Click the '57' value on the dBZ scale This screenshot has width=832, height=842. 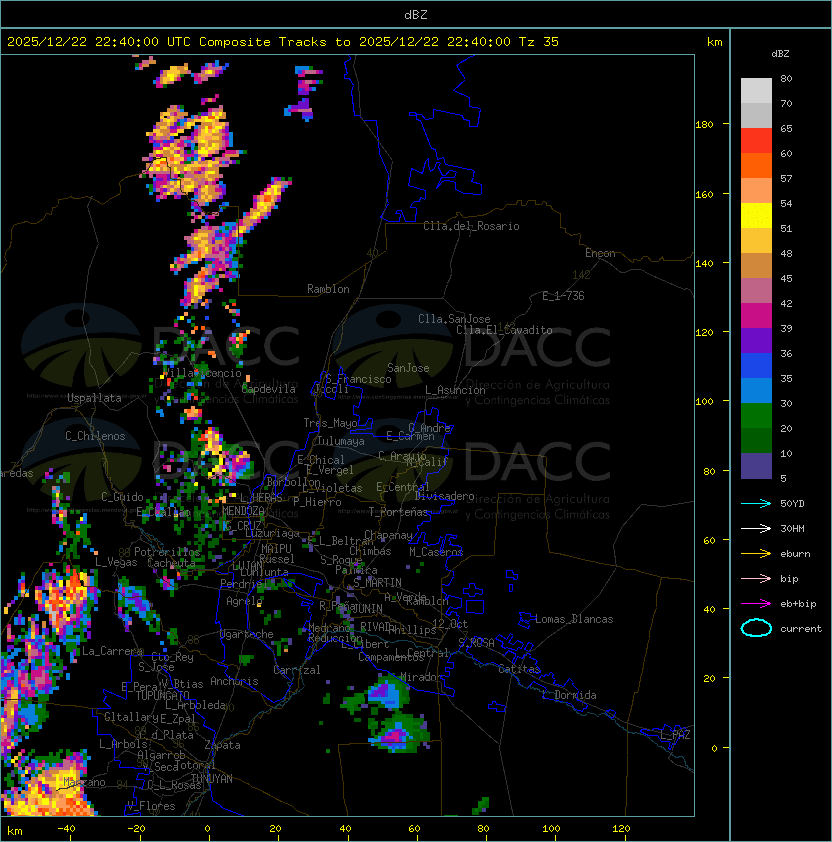[786, 178]
